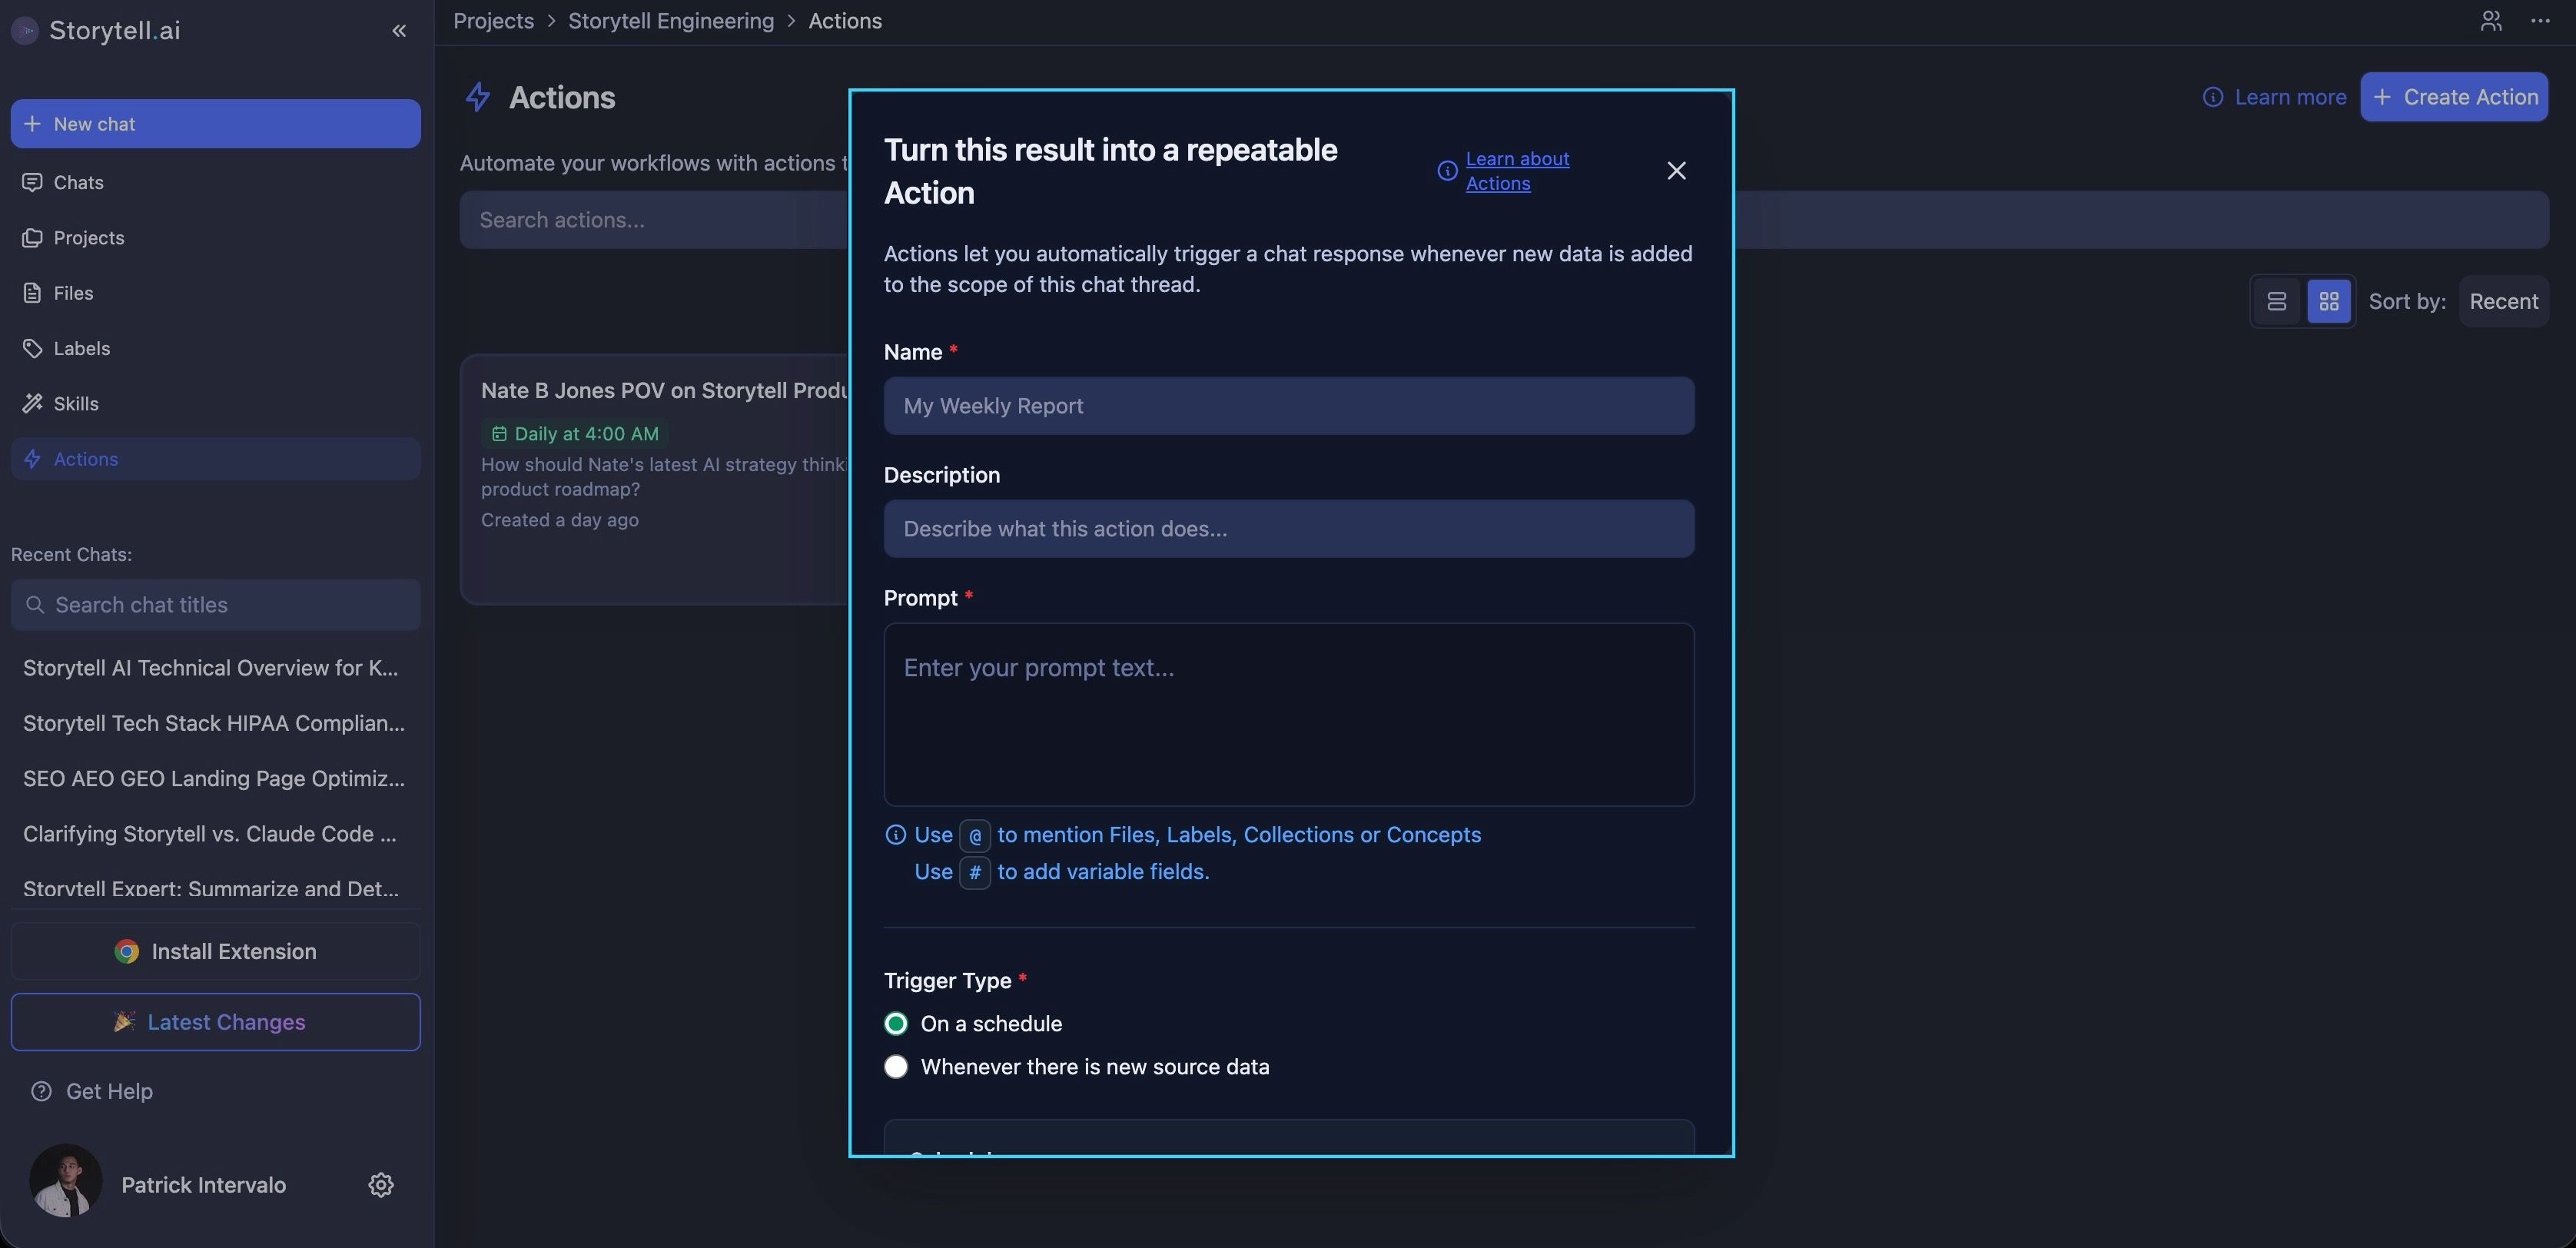Click the info icon beside the @ mention hint
This screenshot has height=1248, width=2576.
click(896, 835)
